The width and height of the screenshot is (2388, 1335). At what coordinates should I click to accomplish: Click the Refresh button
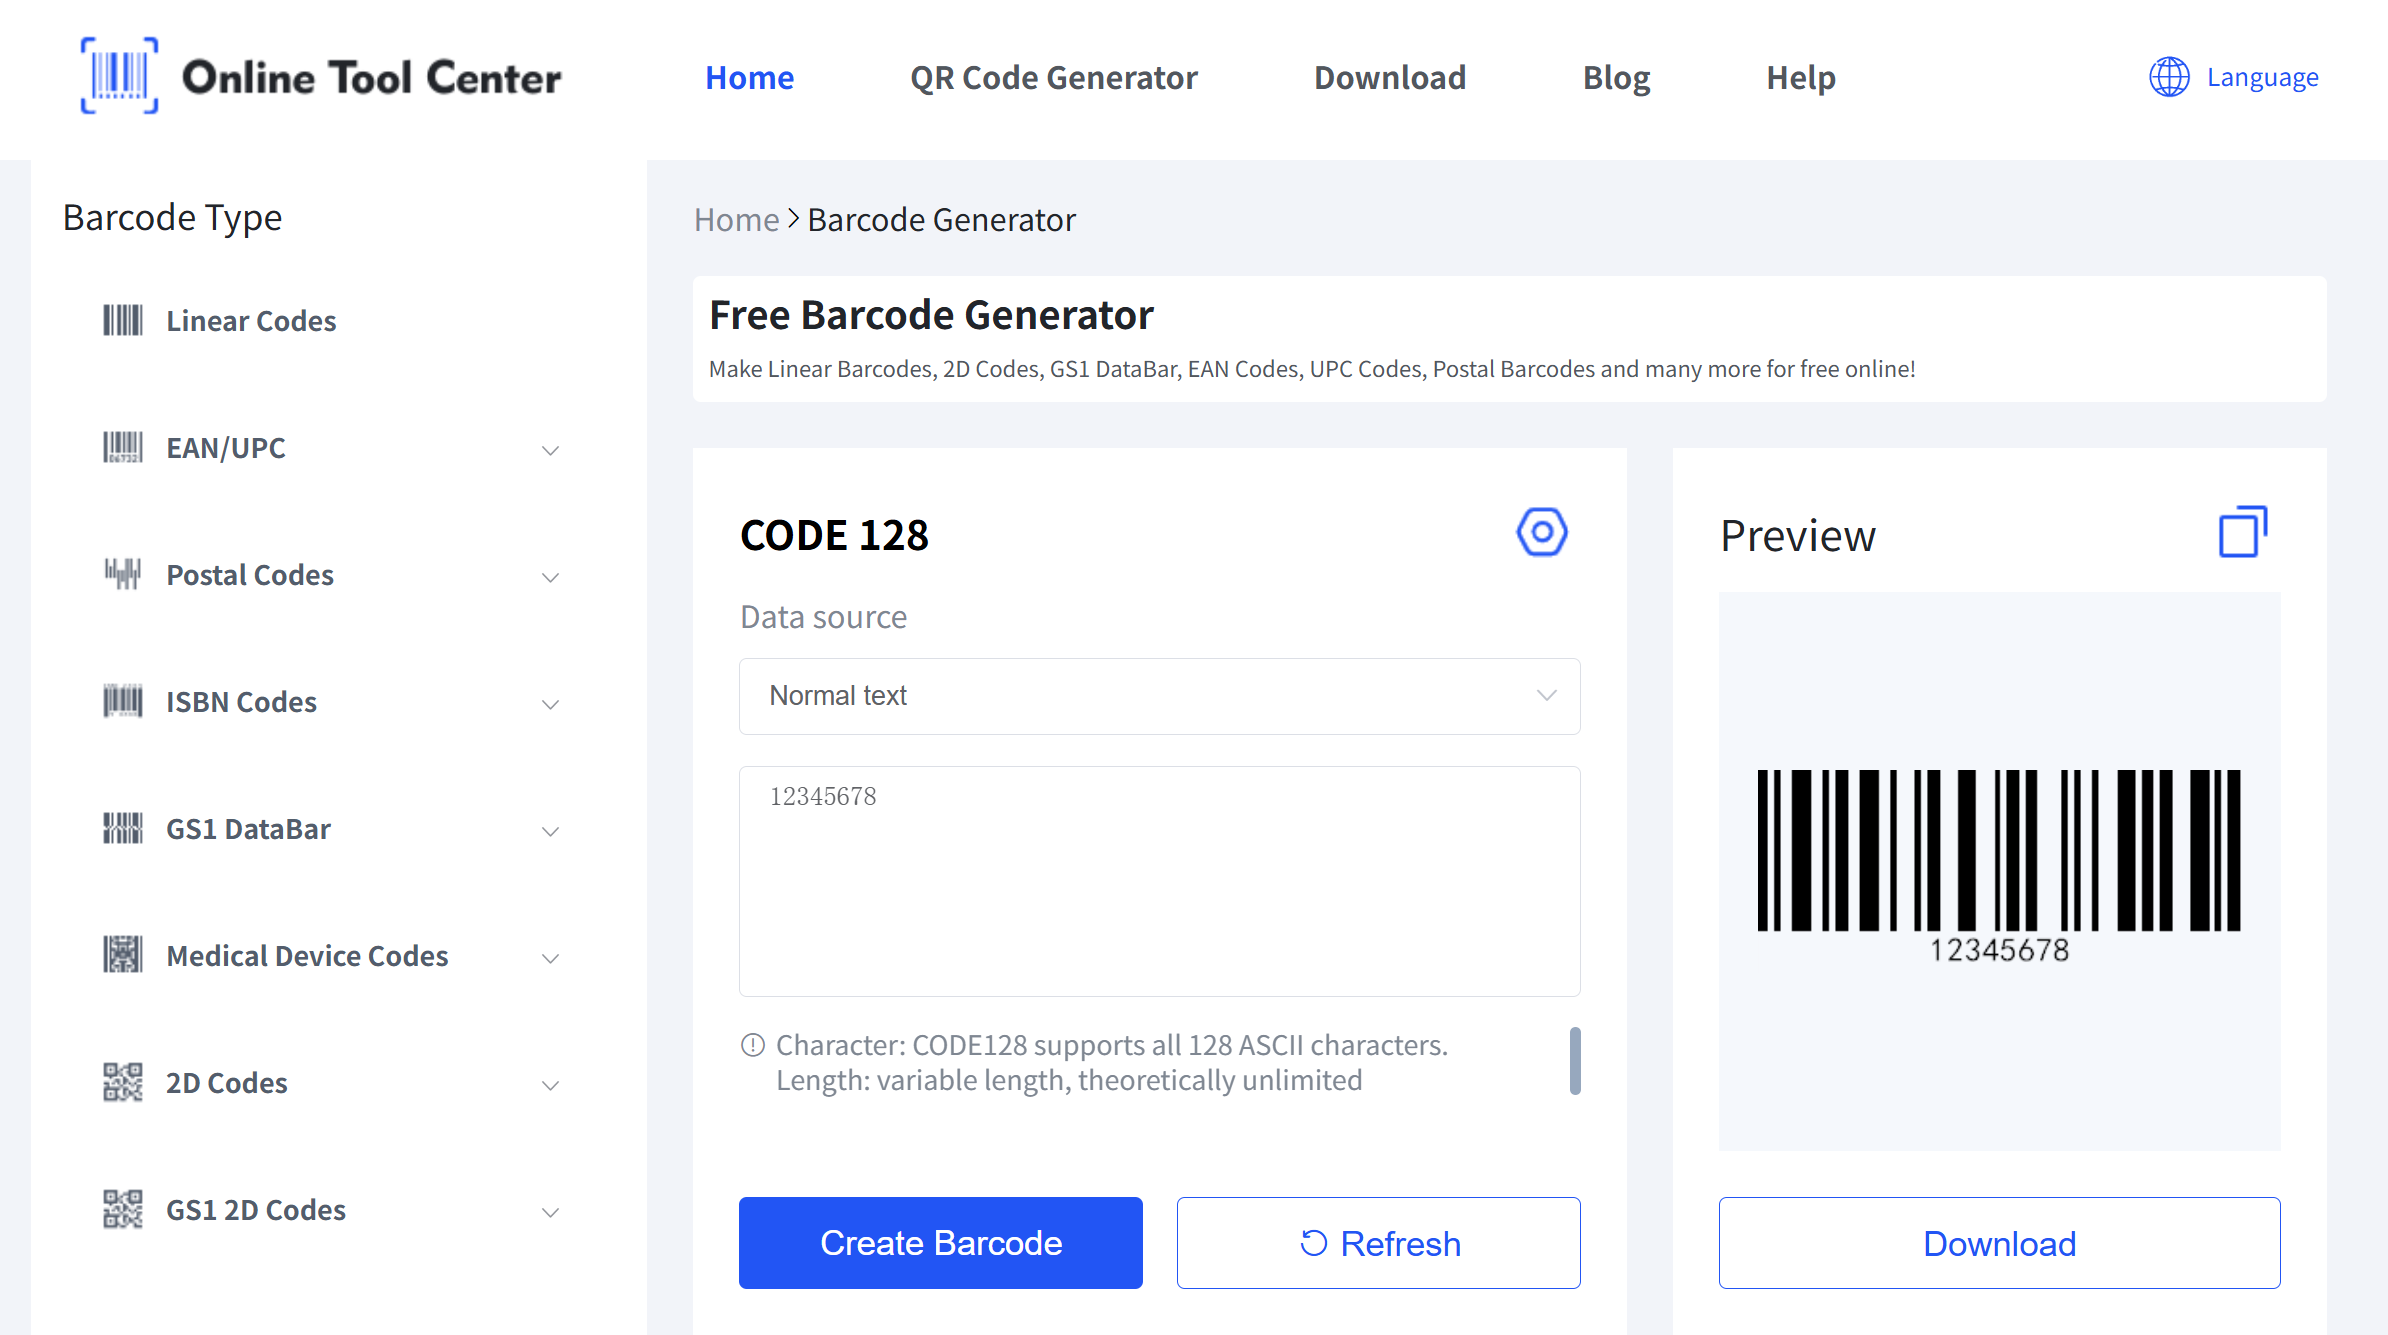[x=1378, y=1243]
